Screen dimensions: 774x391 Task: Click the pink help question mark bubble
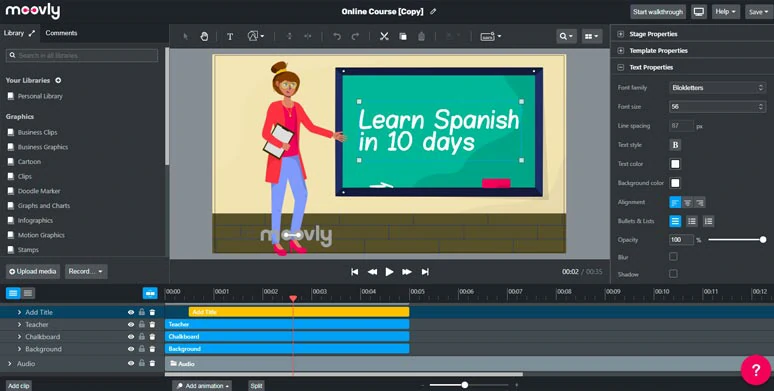click(756, 370)
